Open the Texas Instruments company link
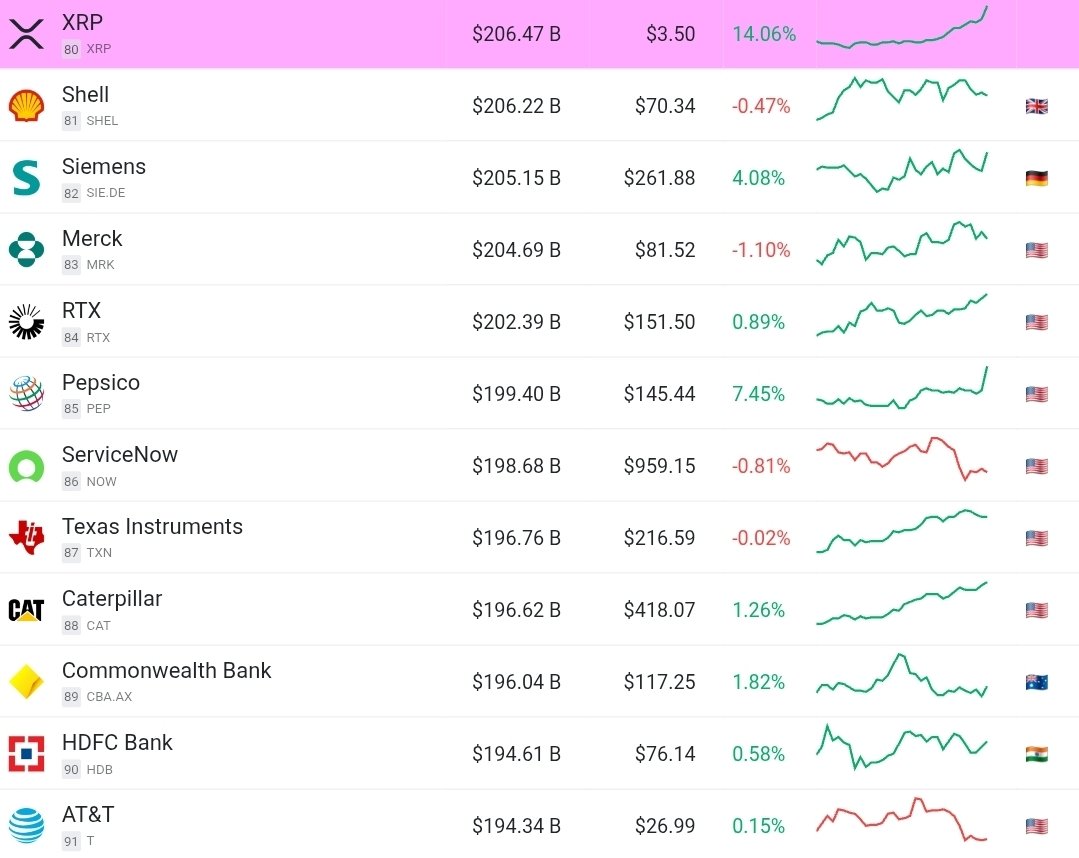Viewport: 1079px width, 858px height. [x=152, y=526]
